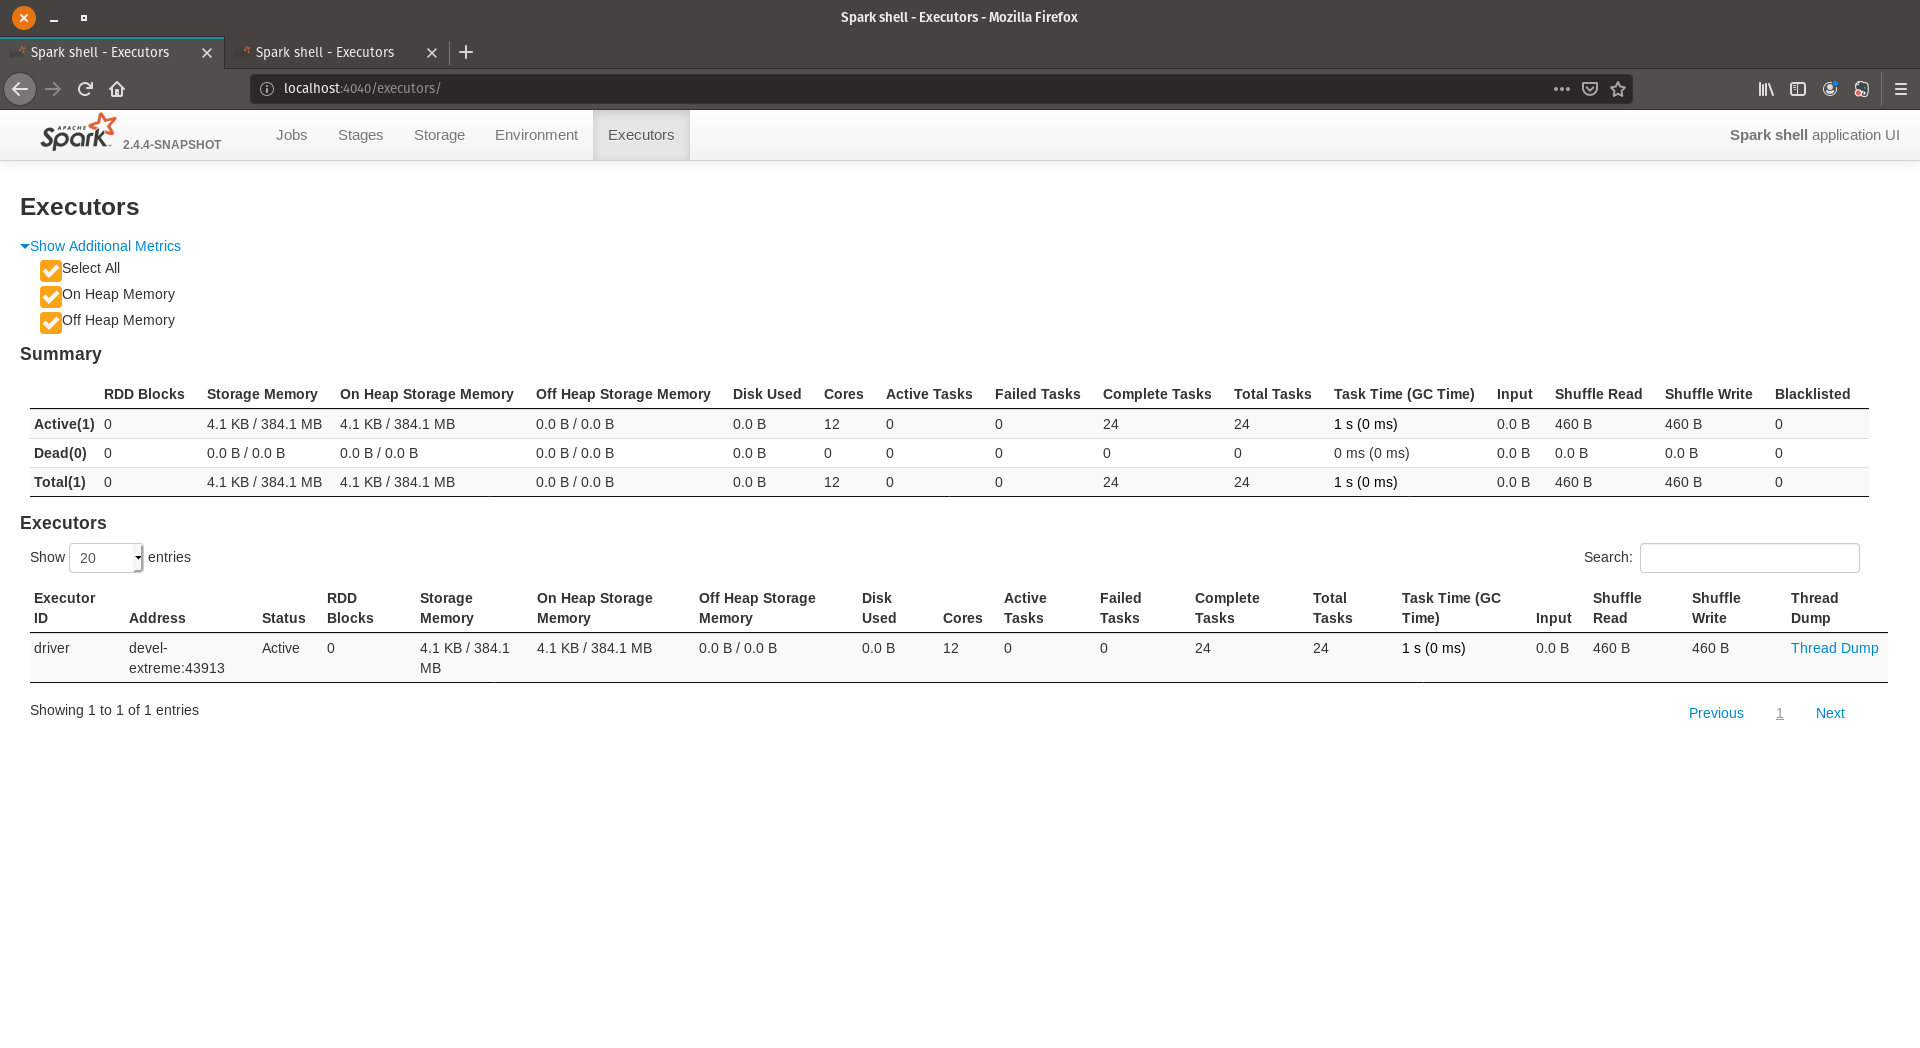Show site information icon in address bar

(x=267, y=89)
